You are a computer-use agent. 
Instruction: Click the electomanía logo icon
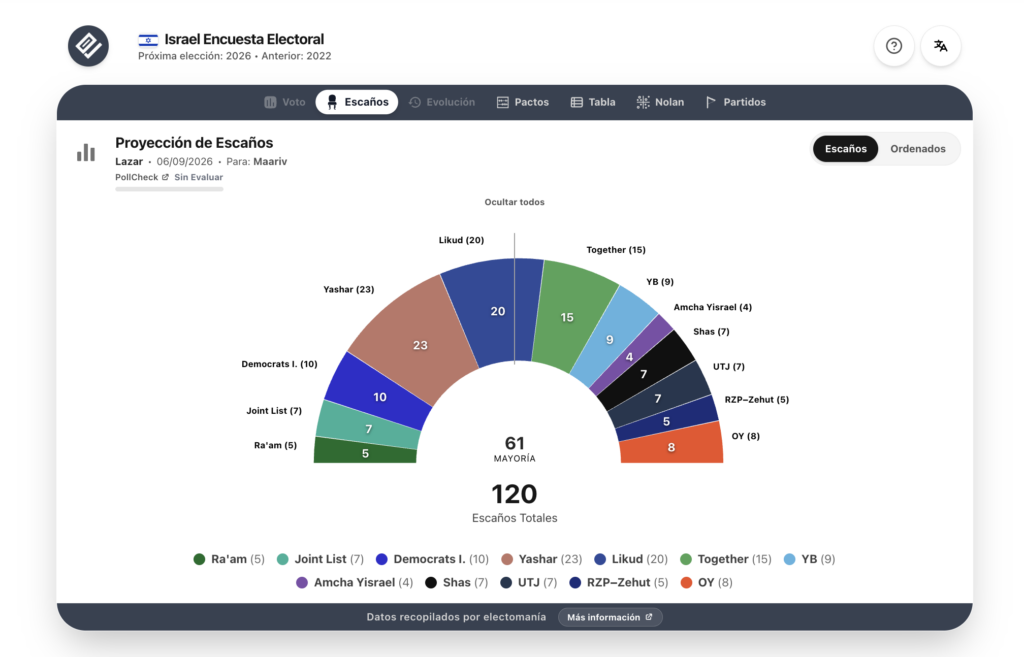(x=88, y=46)
